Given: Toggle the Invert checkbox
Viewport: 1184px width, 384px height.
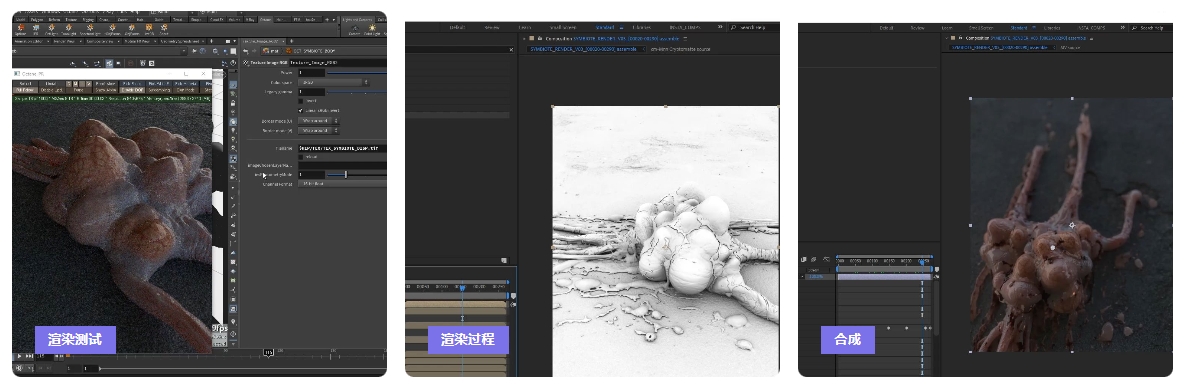Looking at the screenshot, I should click(x=301, y=101).
